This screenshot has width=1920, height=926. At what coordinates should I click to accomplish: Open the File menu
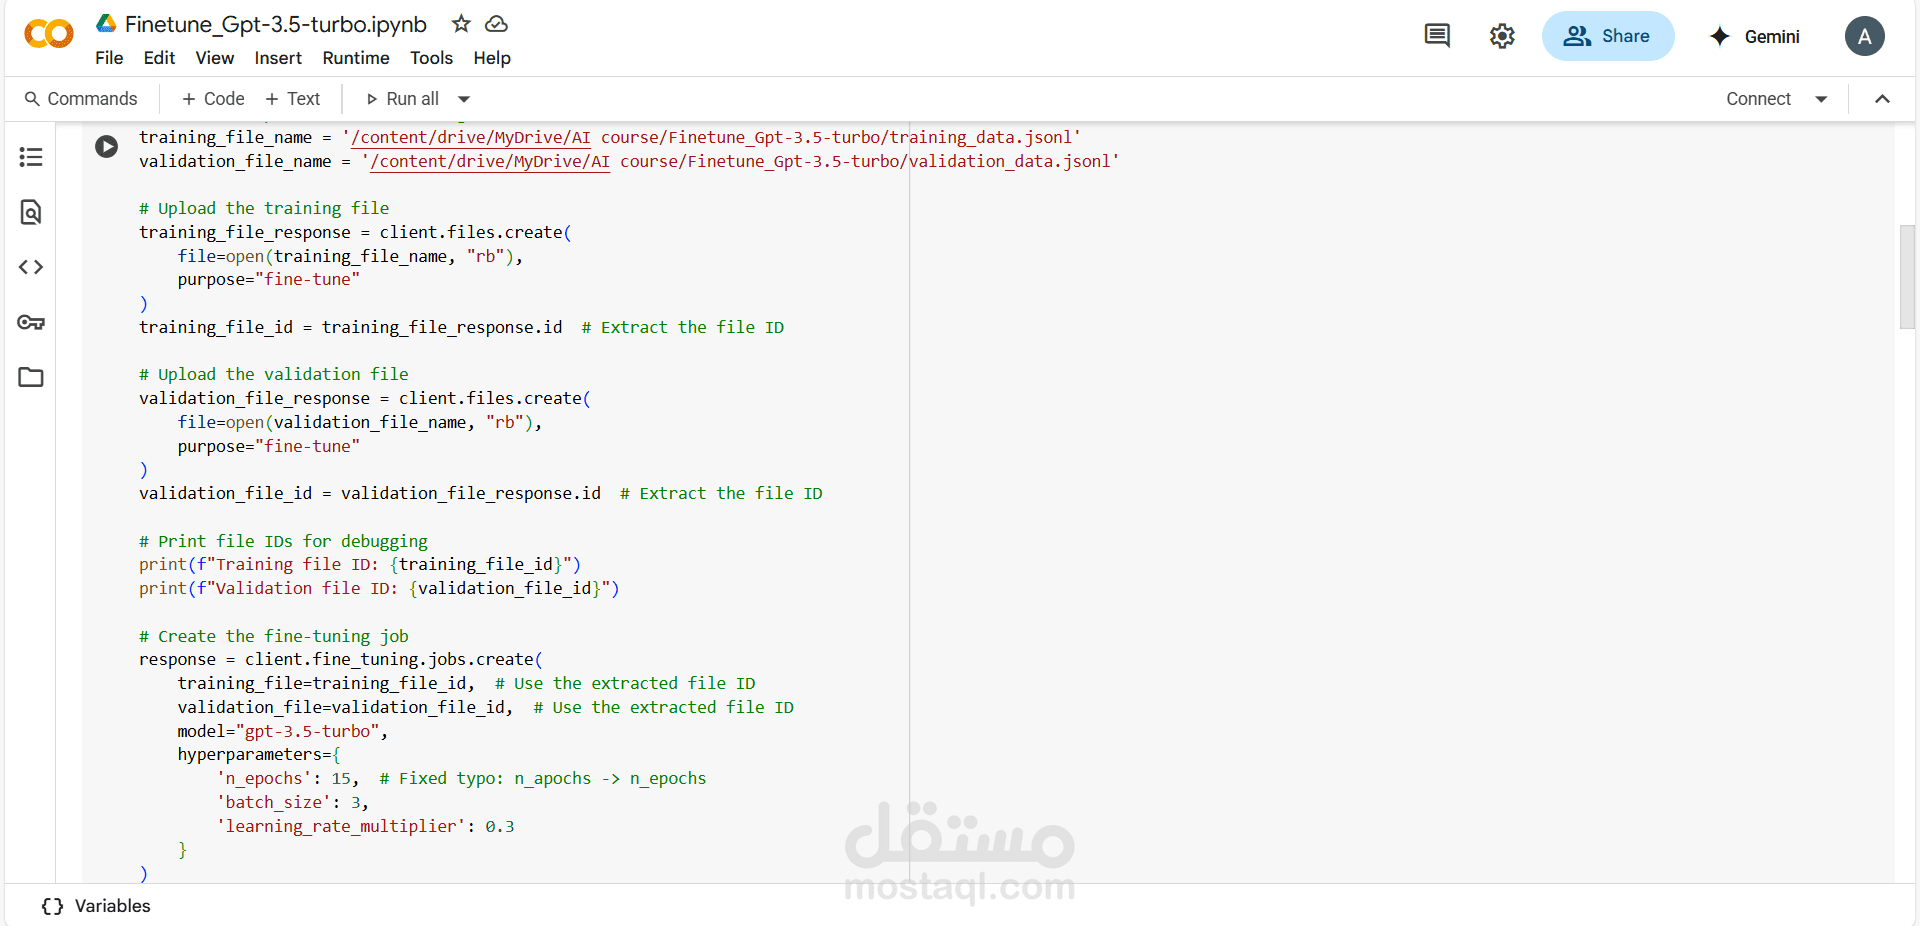coord(109,58)
